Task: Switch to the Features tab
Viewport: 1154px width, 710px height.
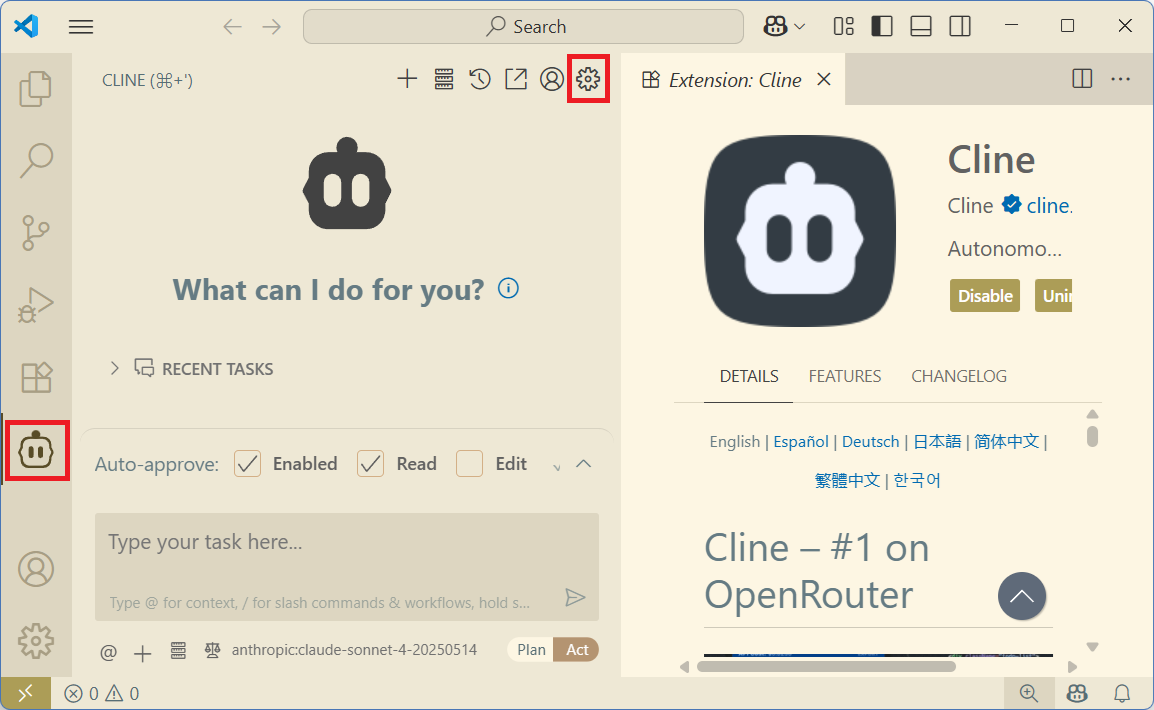Action: (x=845, y=376)
